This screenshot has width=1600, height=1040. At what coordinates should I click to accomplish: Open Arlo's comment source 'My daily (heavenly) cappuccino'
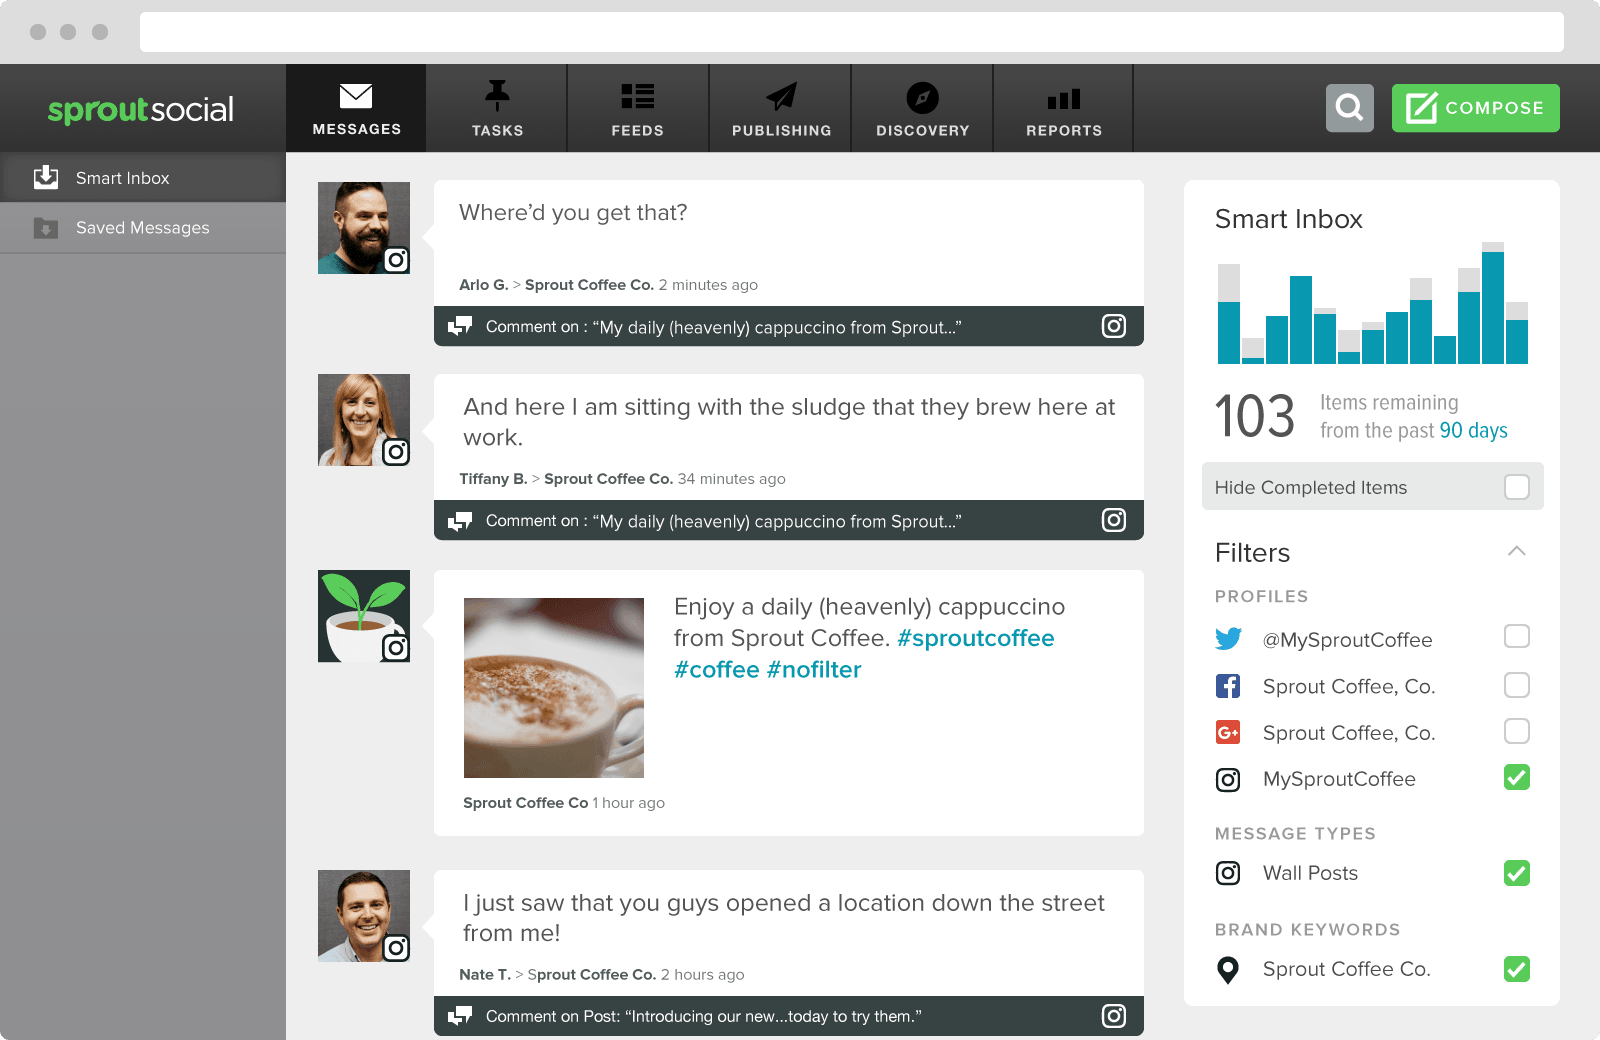(789, 326)
